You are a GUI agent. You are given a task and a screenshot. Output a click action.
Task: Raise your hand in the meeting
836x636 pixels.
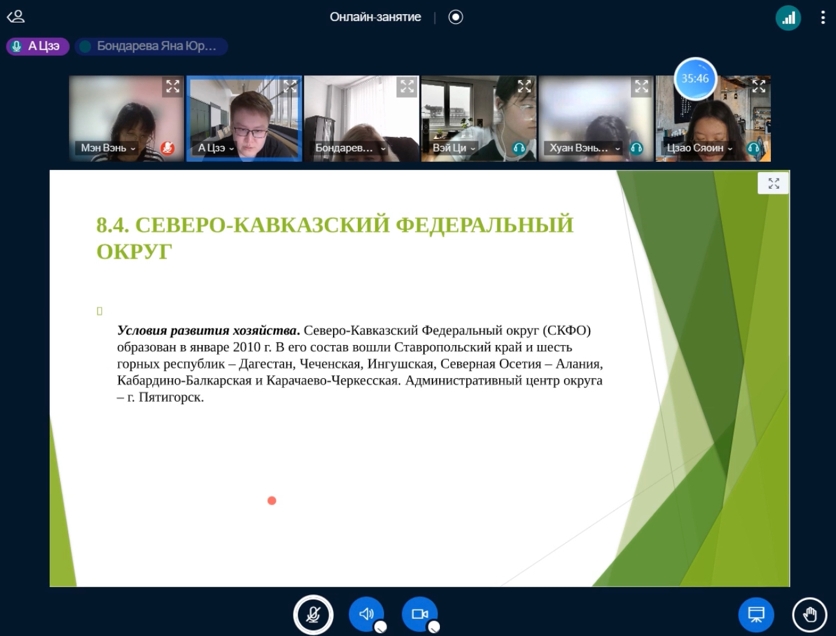[809, 614]
